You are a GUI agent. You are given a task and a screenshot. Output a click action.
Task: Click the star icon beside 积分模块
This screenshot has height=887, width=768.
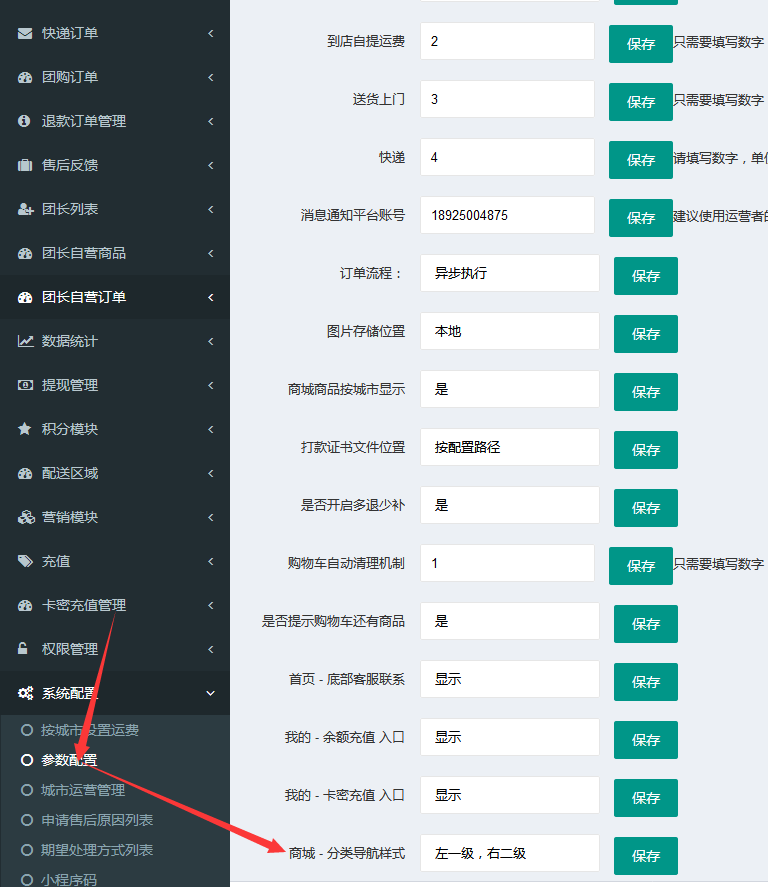pos(25,429)
